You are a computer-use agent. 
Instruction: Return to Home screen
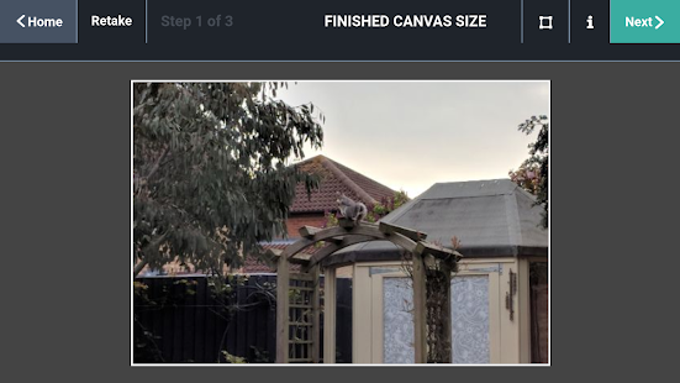coord(39,21)
